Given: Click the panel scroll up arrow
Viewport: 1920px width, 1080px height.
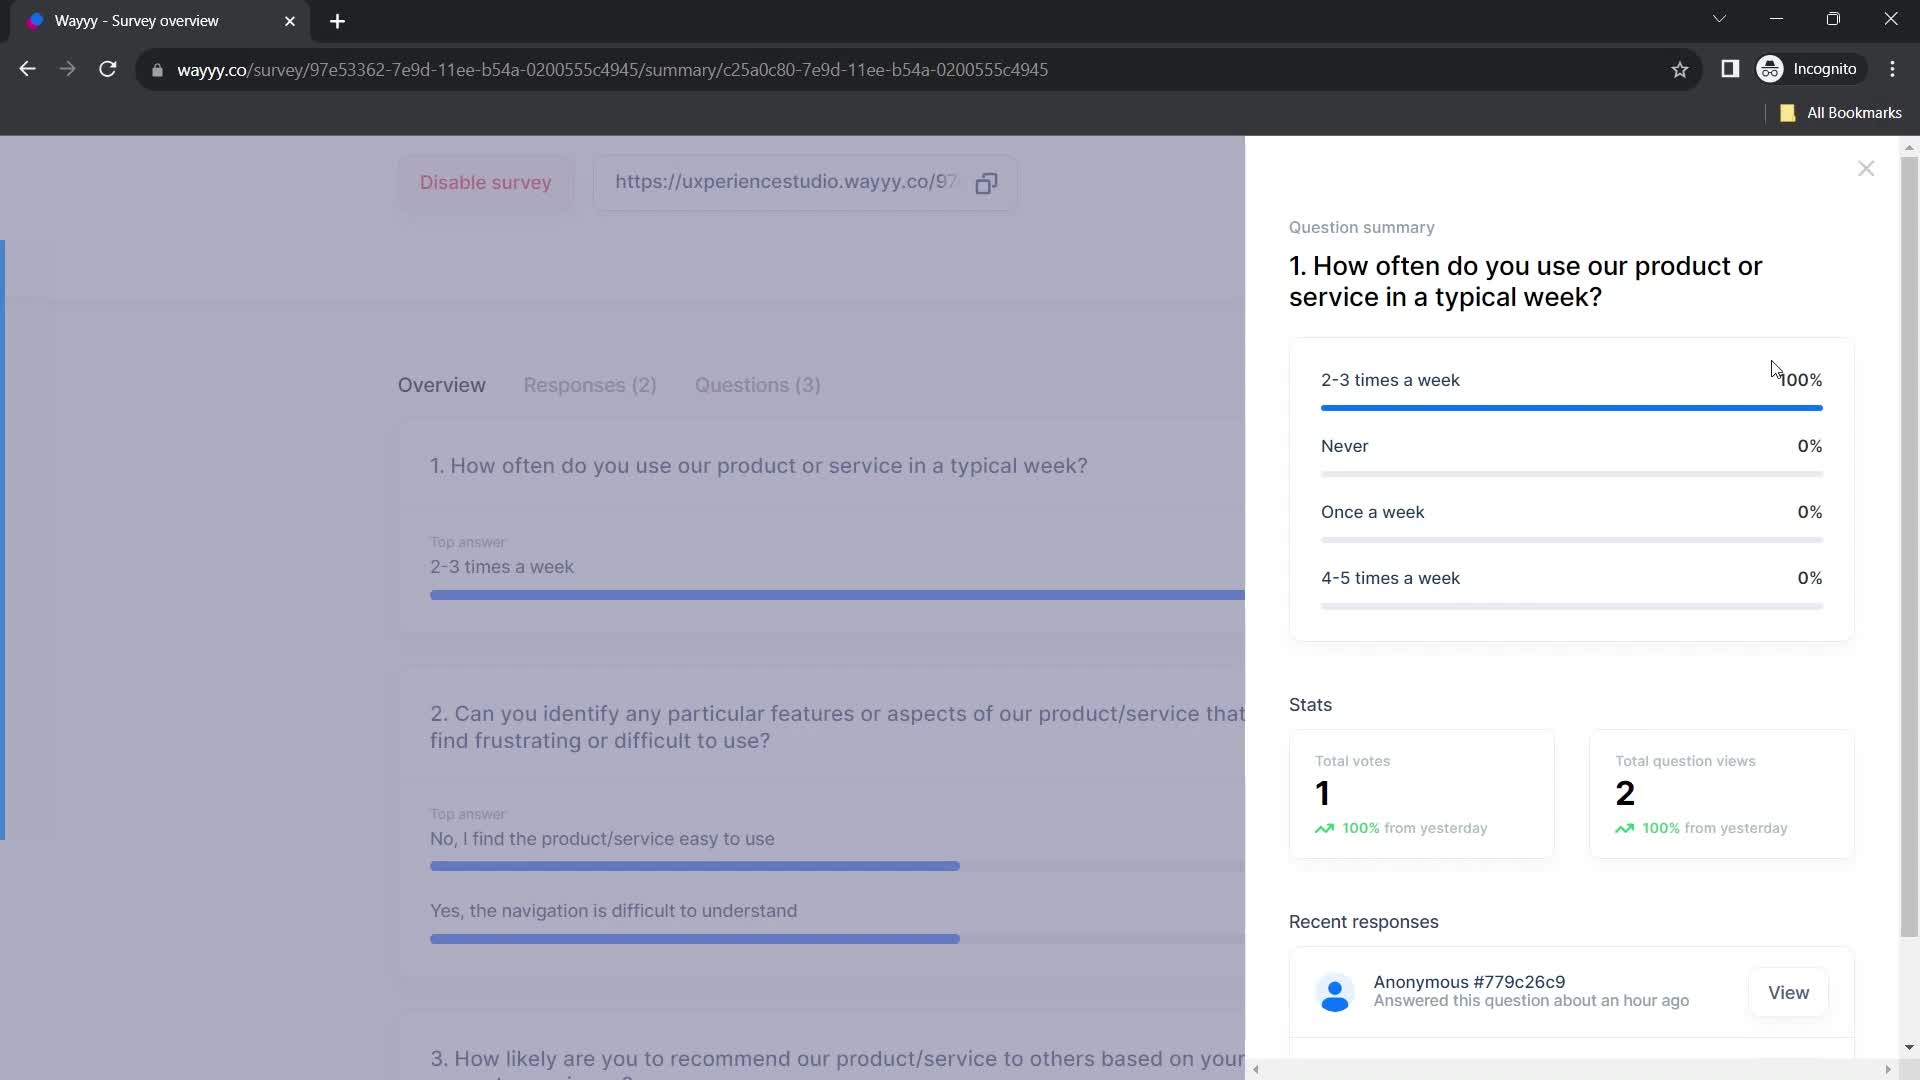Looking at the screenshot, I should pos(1909,147).
